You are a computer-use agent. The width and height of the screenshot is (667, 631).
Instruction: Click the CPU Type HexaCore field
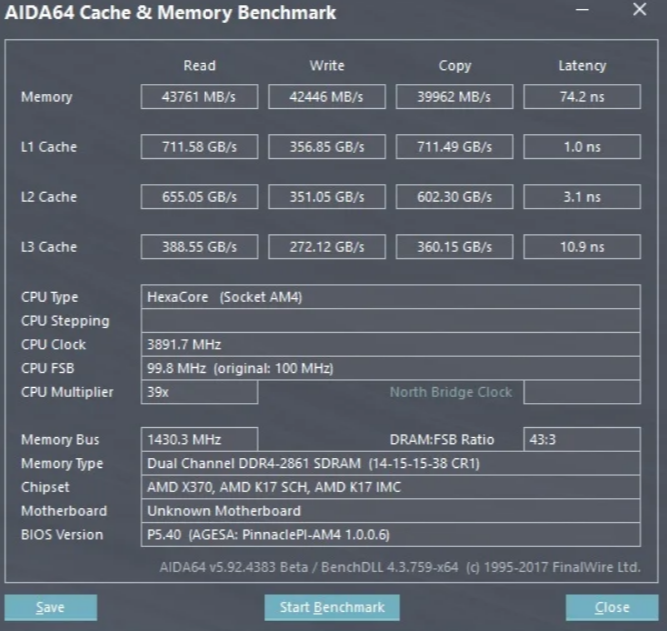(x=391, y=297)
